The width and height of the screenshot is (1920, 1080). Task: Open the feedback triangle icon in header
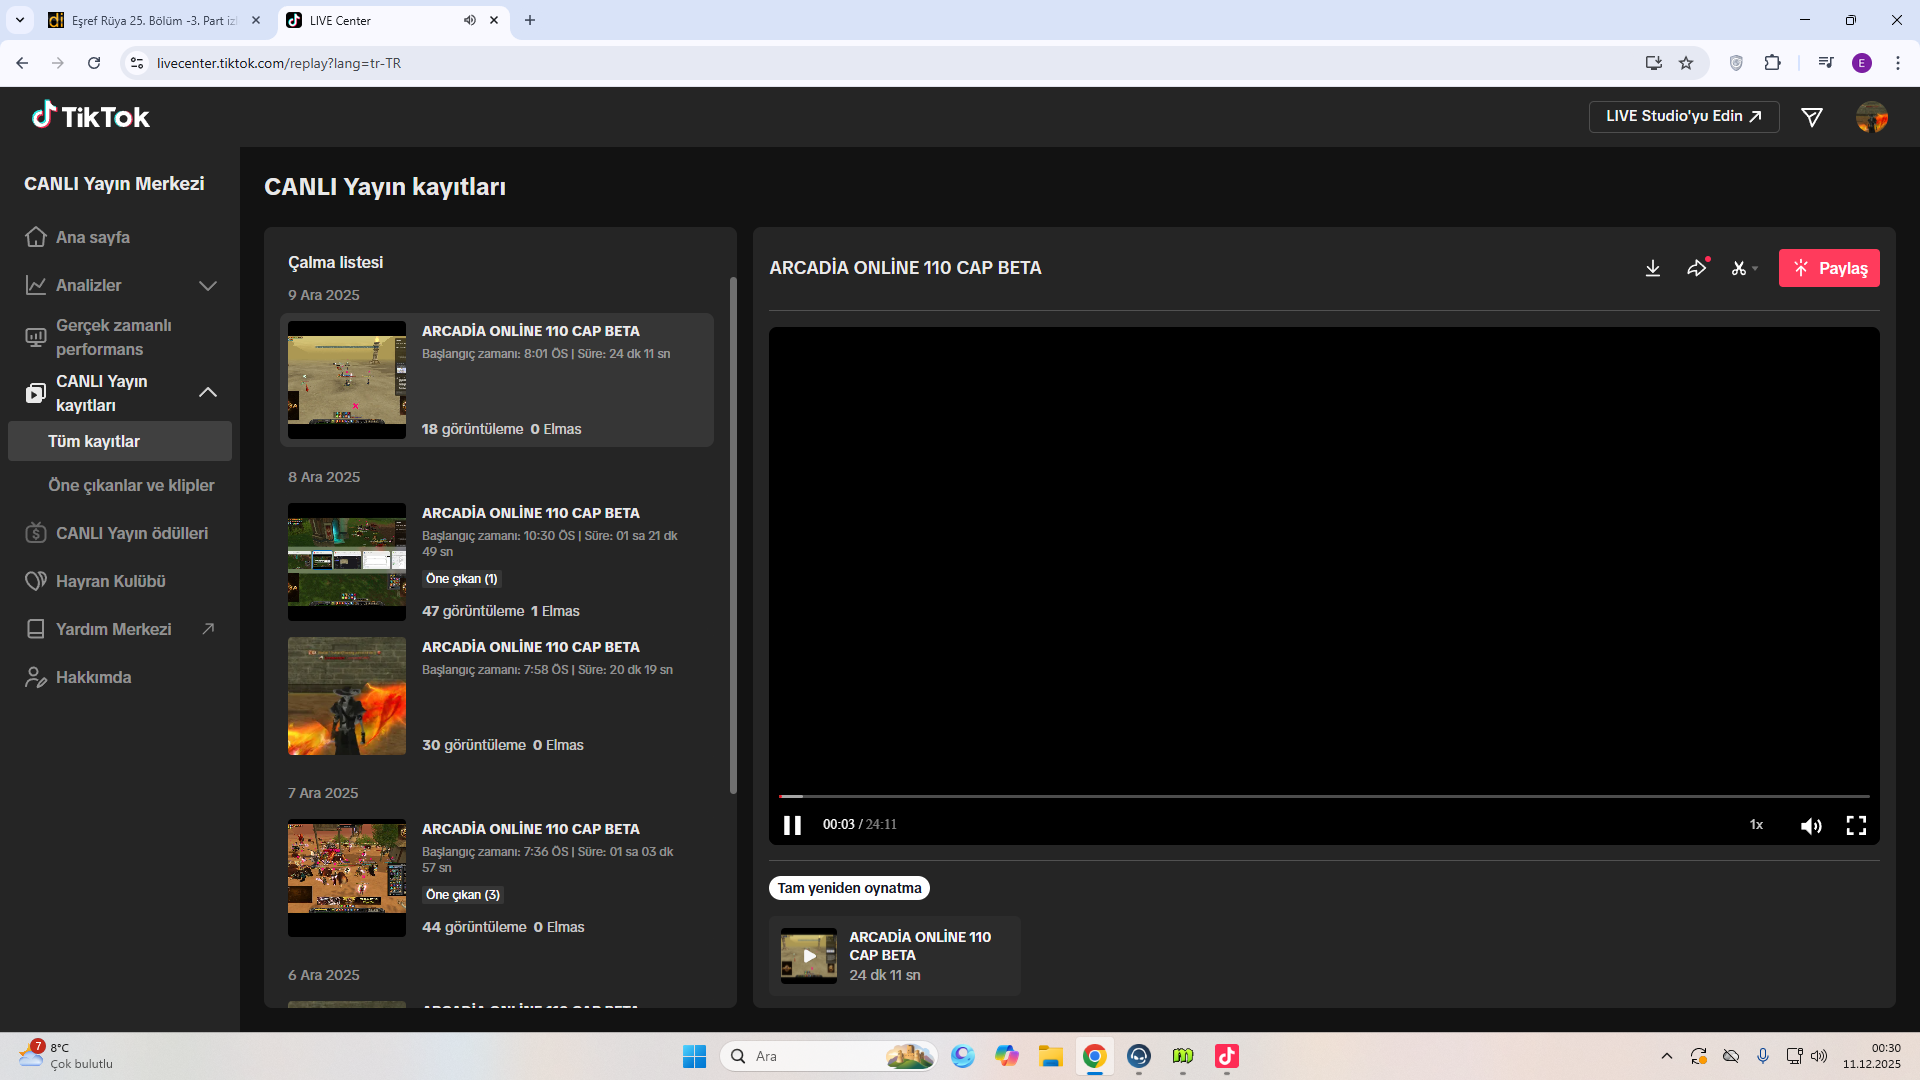(1812, 117)
